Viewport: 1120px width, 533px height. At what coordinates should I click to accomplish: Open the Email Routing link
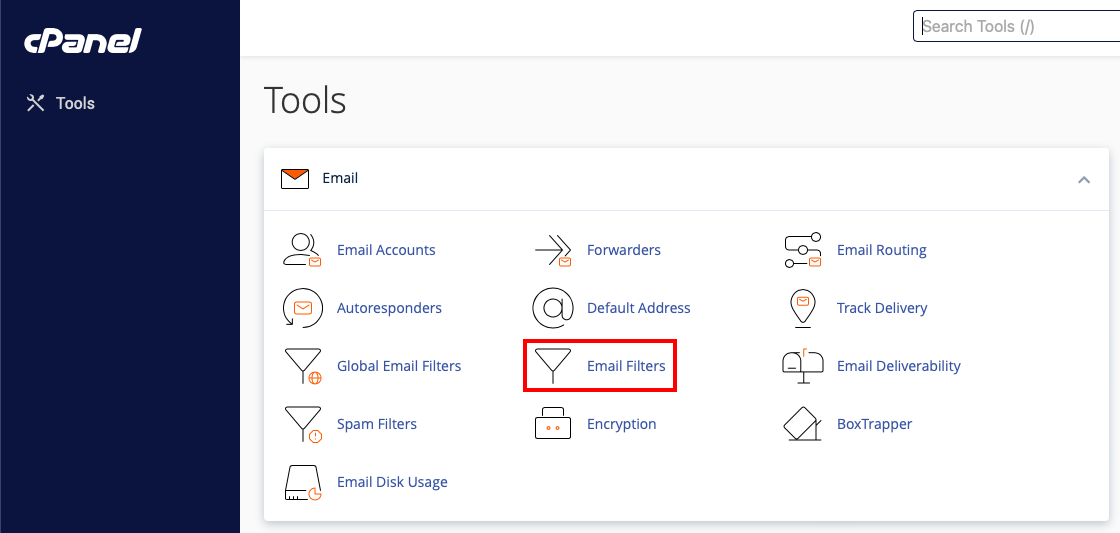pyautogui.click(x=881, y=250)
